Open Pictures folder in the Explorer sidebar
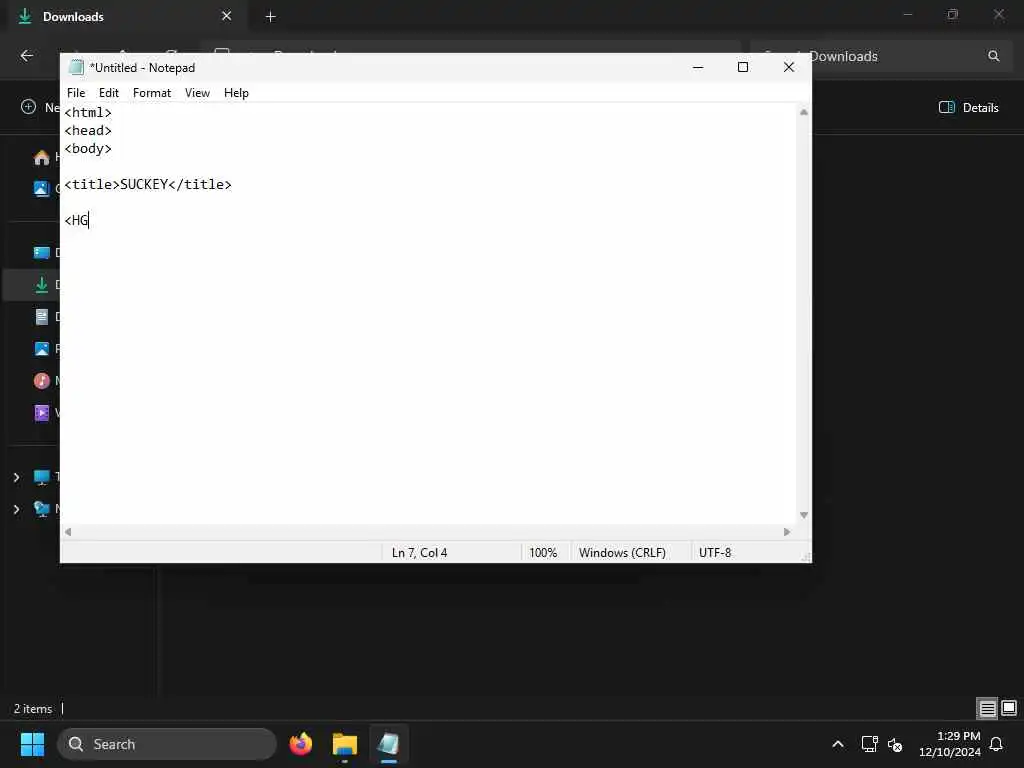Screen dimensions: 1024x768 coord(42,349)
